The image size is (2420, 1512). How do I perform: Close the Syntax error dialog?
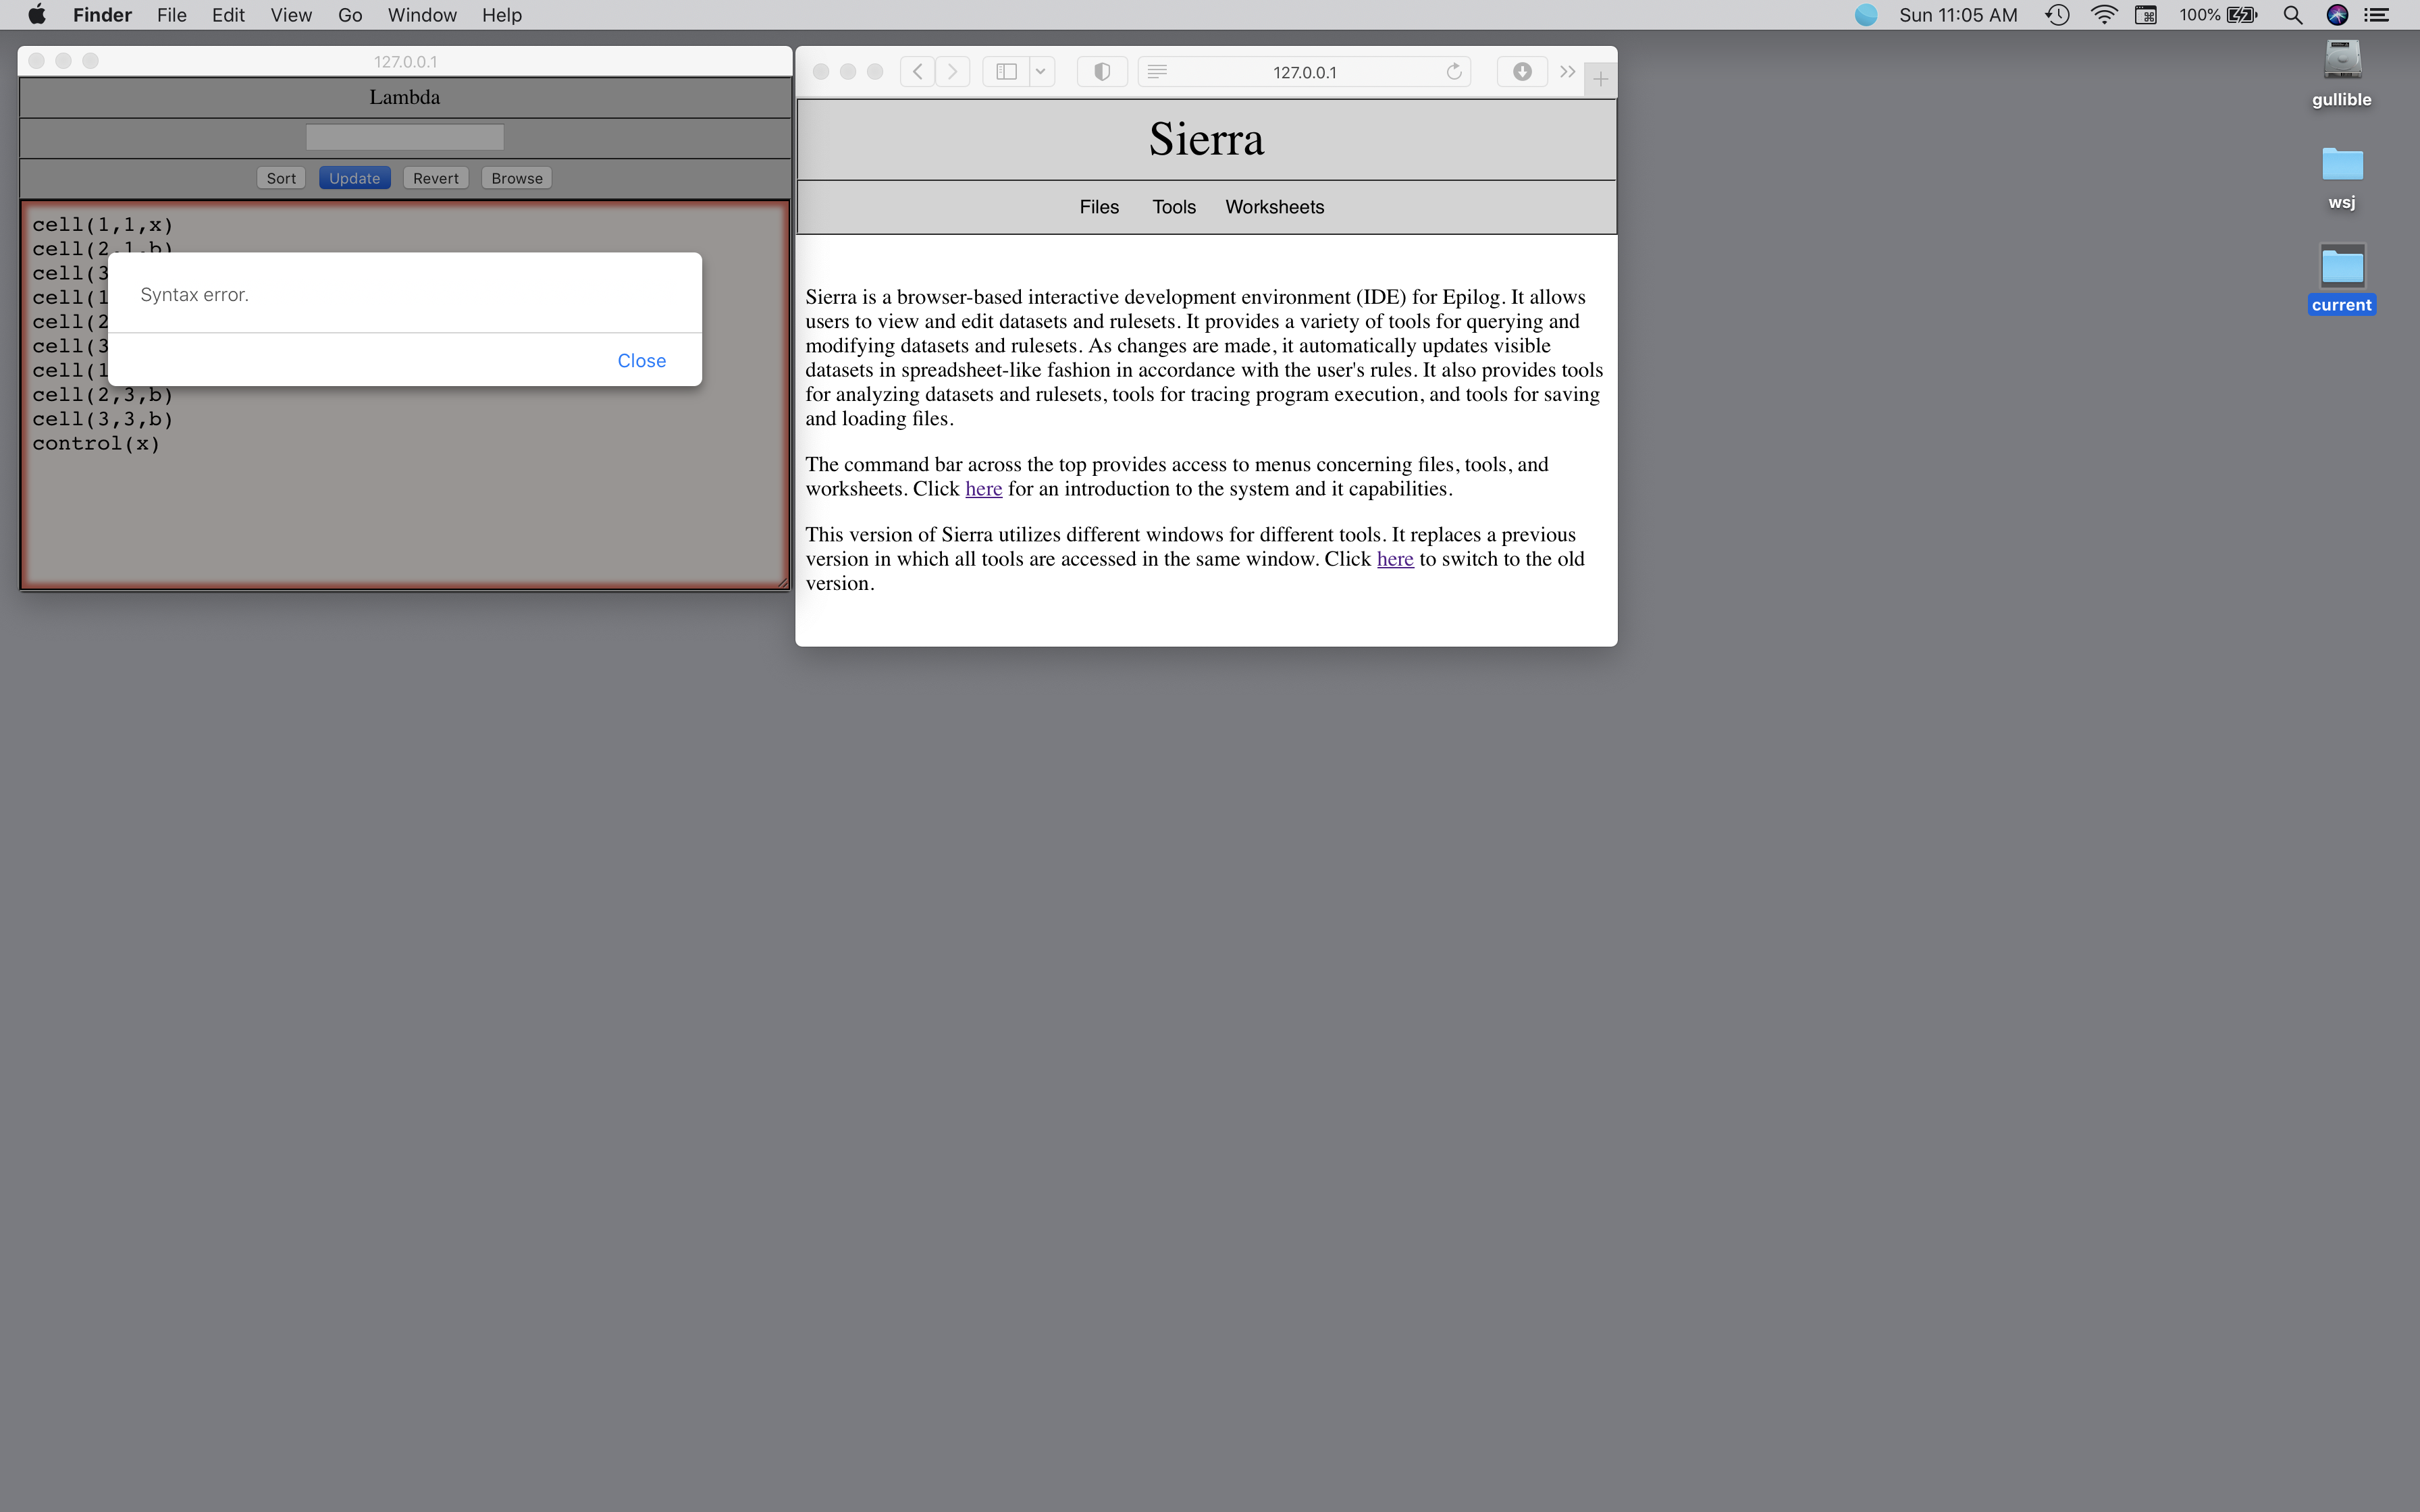[641, 361]
